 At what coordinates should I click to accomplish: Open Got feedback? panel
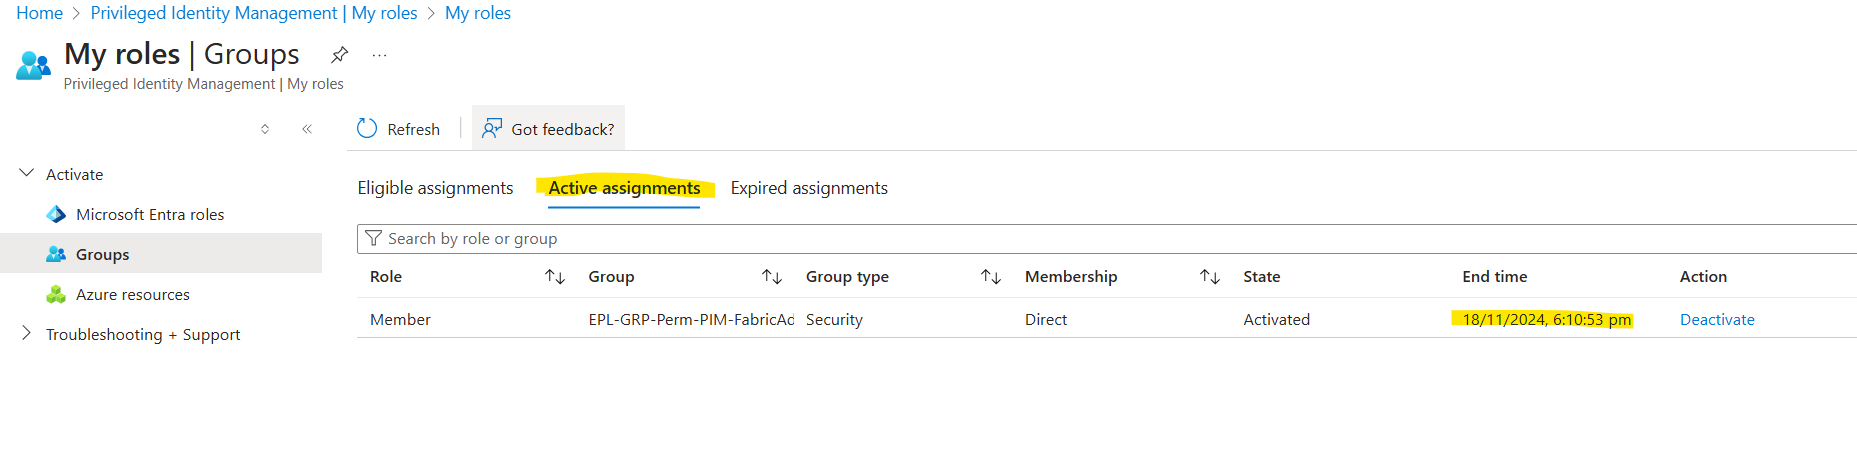(x=548, y=129)
